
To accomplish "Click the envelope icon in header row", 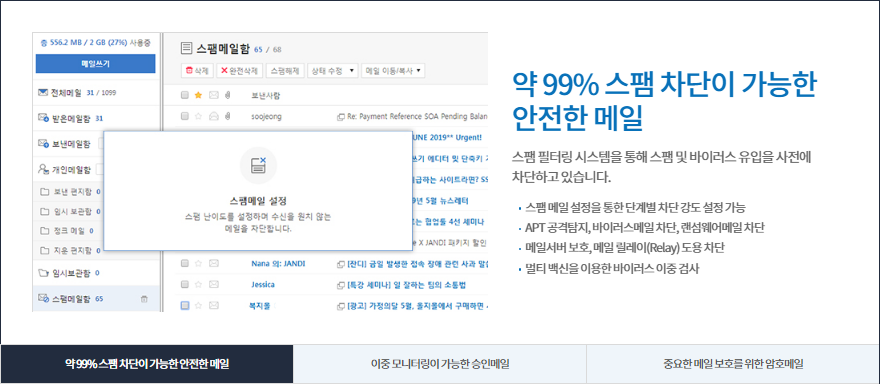I will tap(214, 96).
